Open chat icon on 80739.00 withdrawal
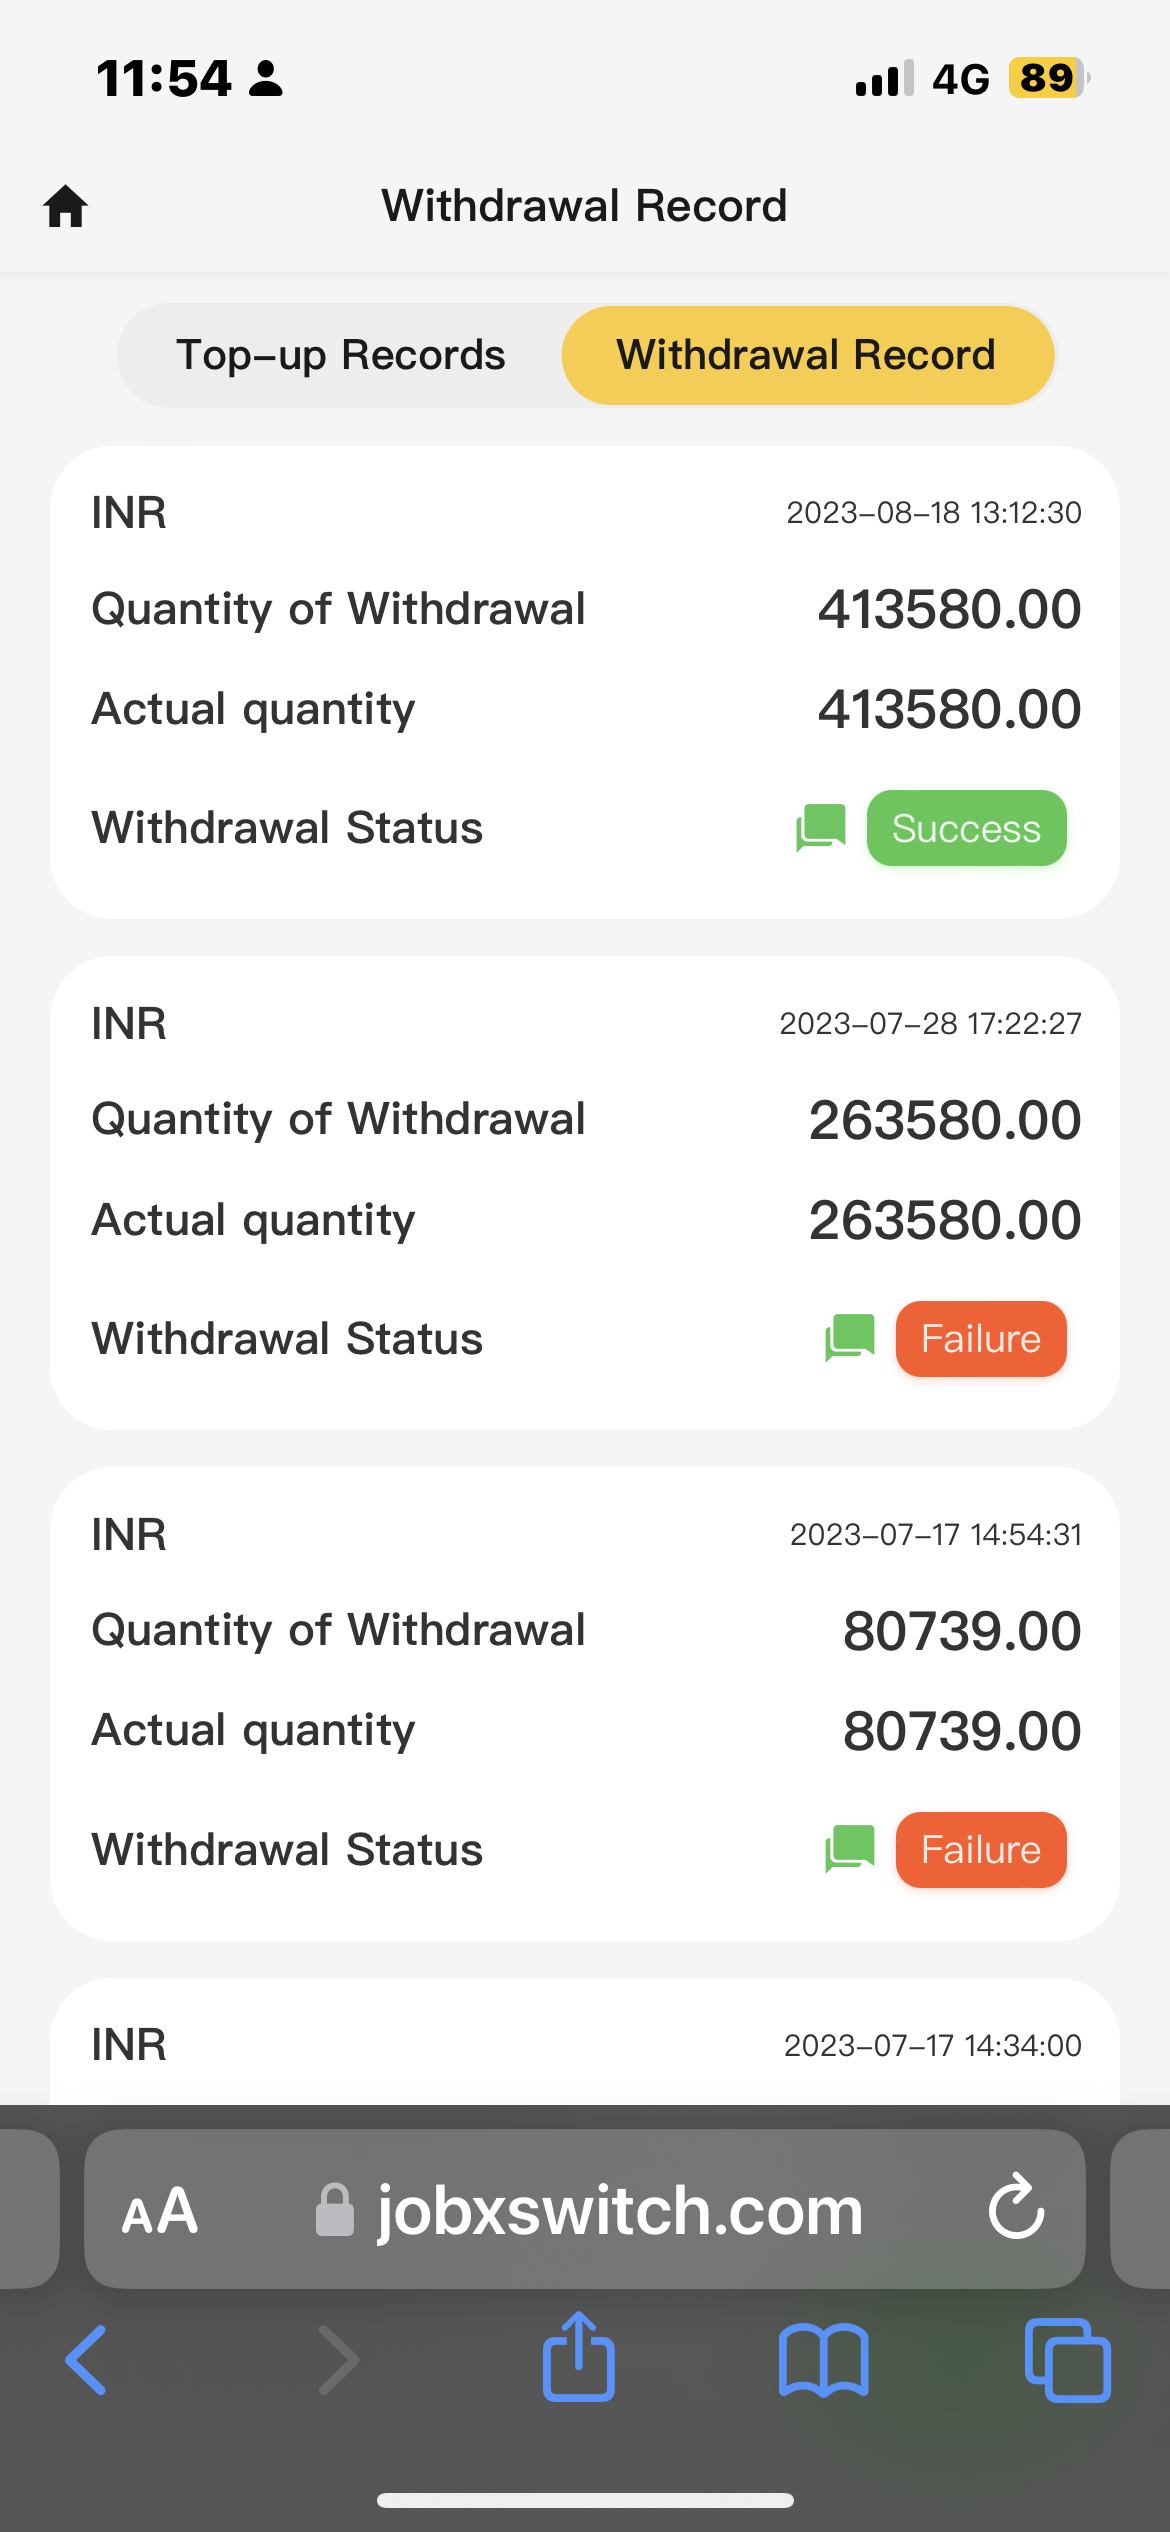1170x2532 pixels. (x=849, y=1849)
